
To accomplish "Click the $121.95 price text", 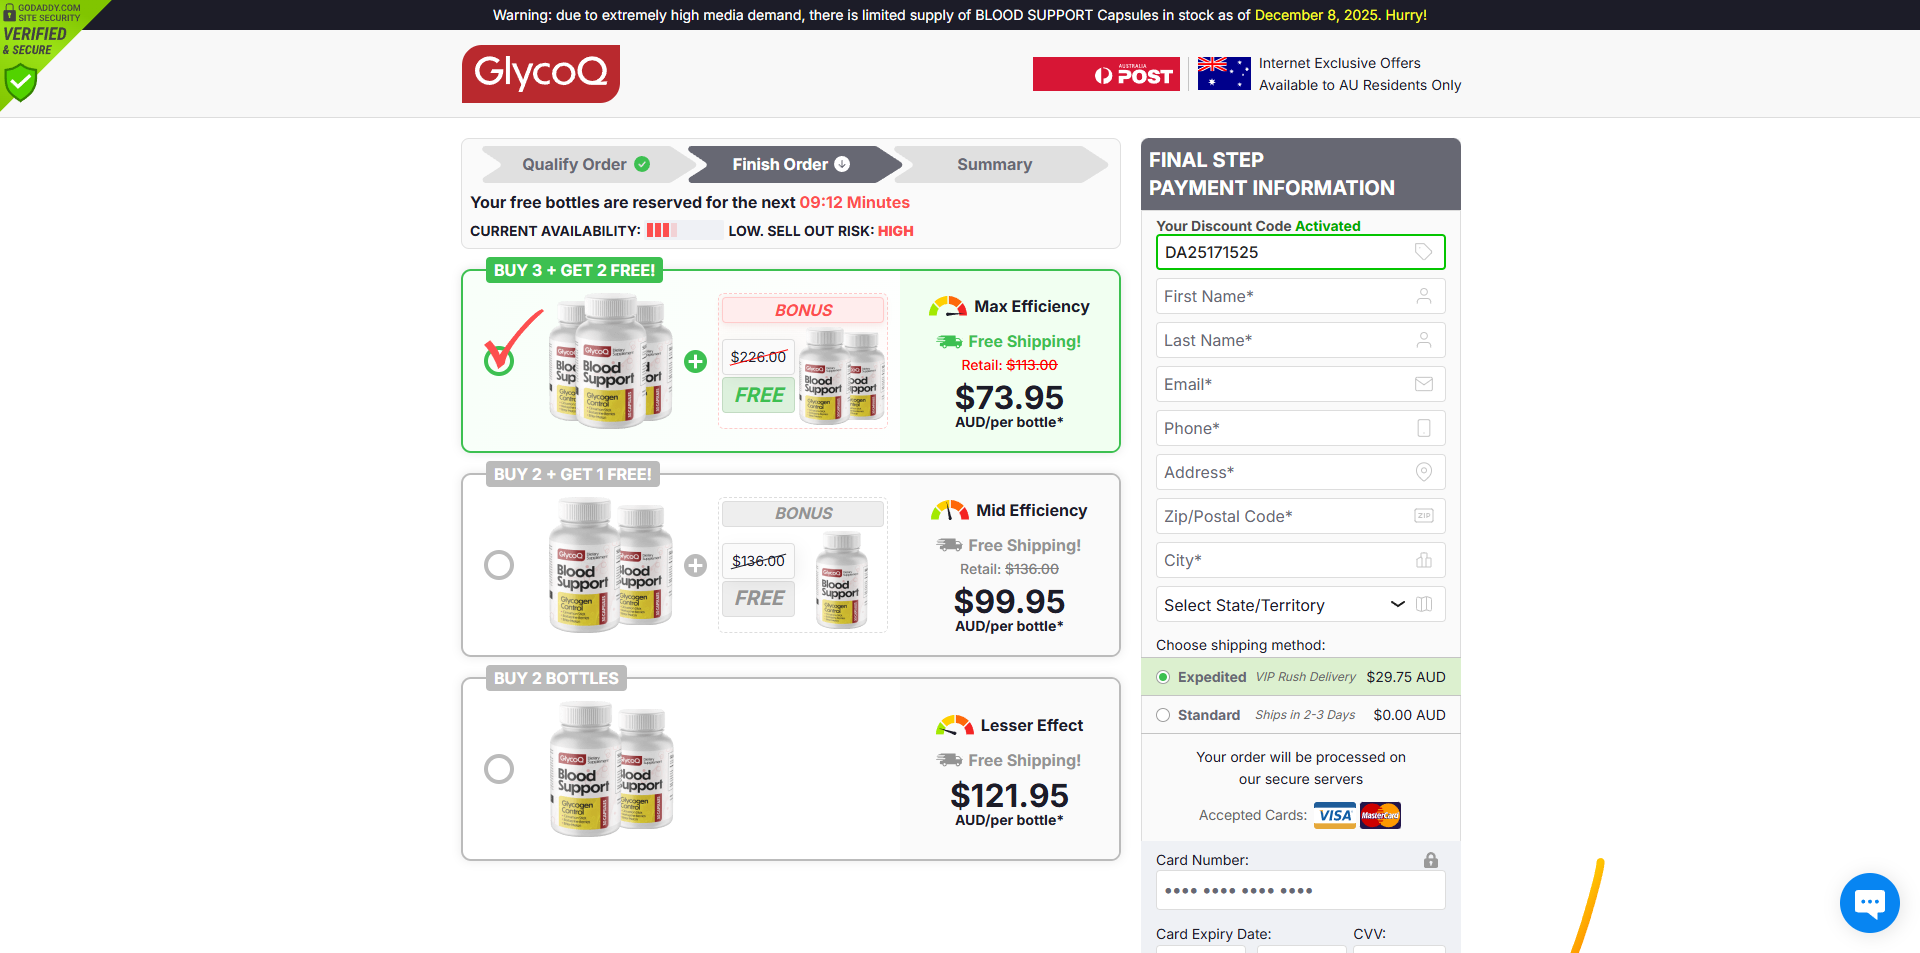I will pyautogui.click(x=1009, y=796).
